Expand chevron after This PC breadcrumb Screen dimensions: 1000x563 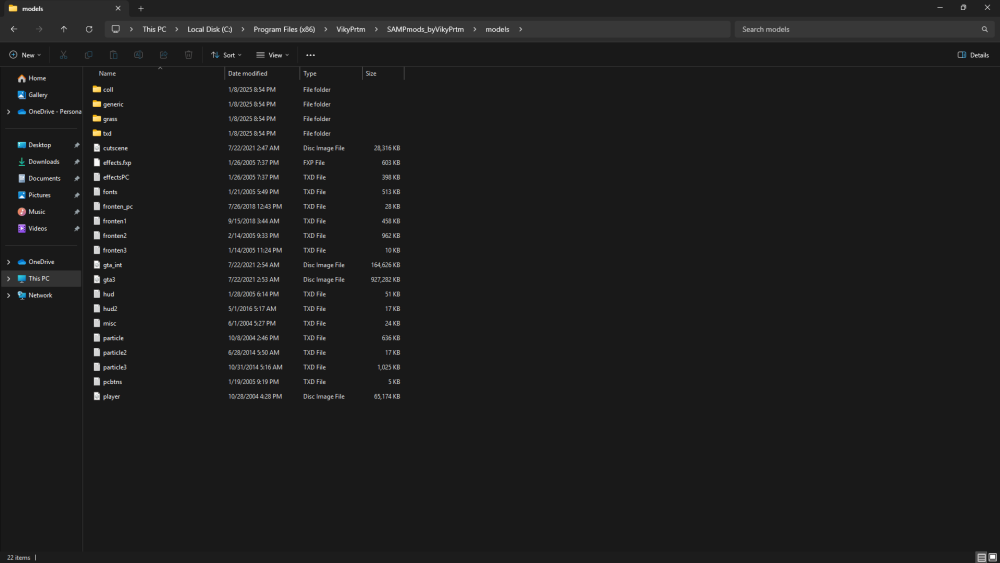tap(177, 29)
